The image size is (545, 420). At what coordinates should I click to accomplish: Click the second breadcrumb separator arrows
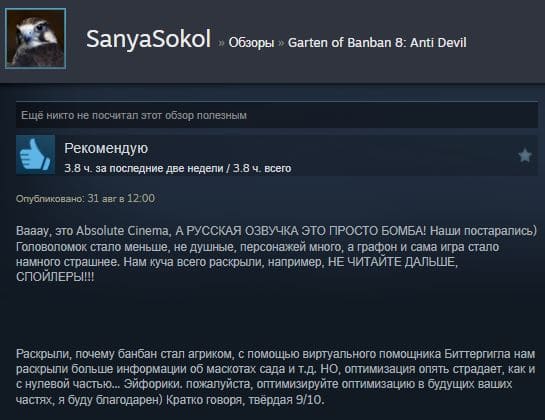(281, 43)
